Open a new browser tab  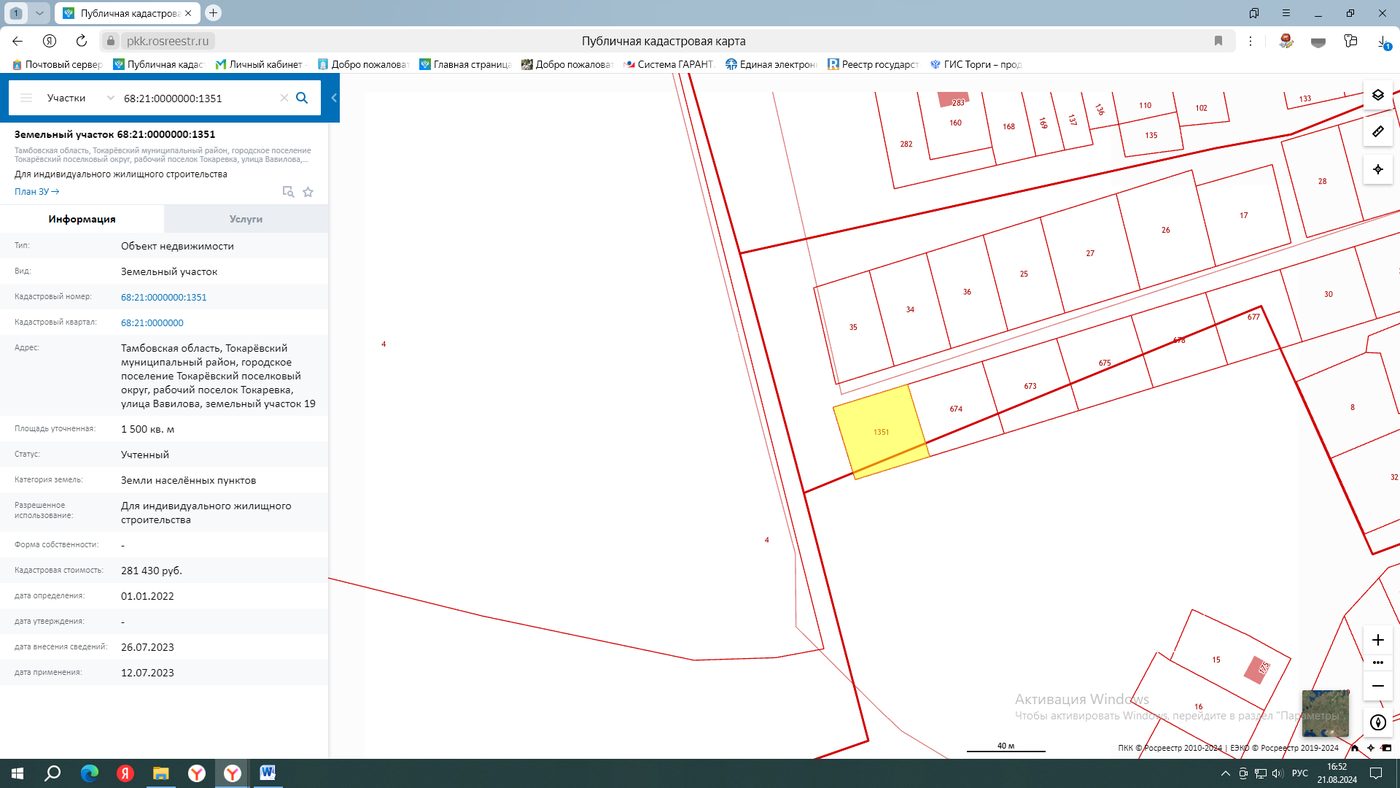tap(213, 13)
